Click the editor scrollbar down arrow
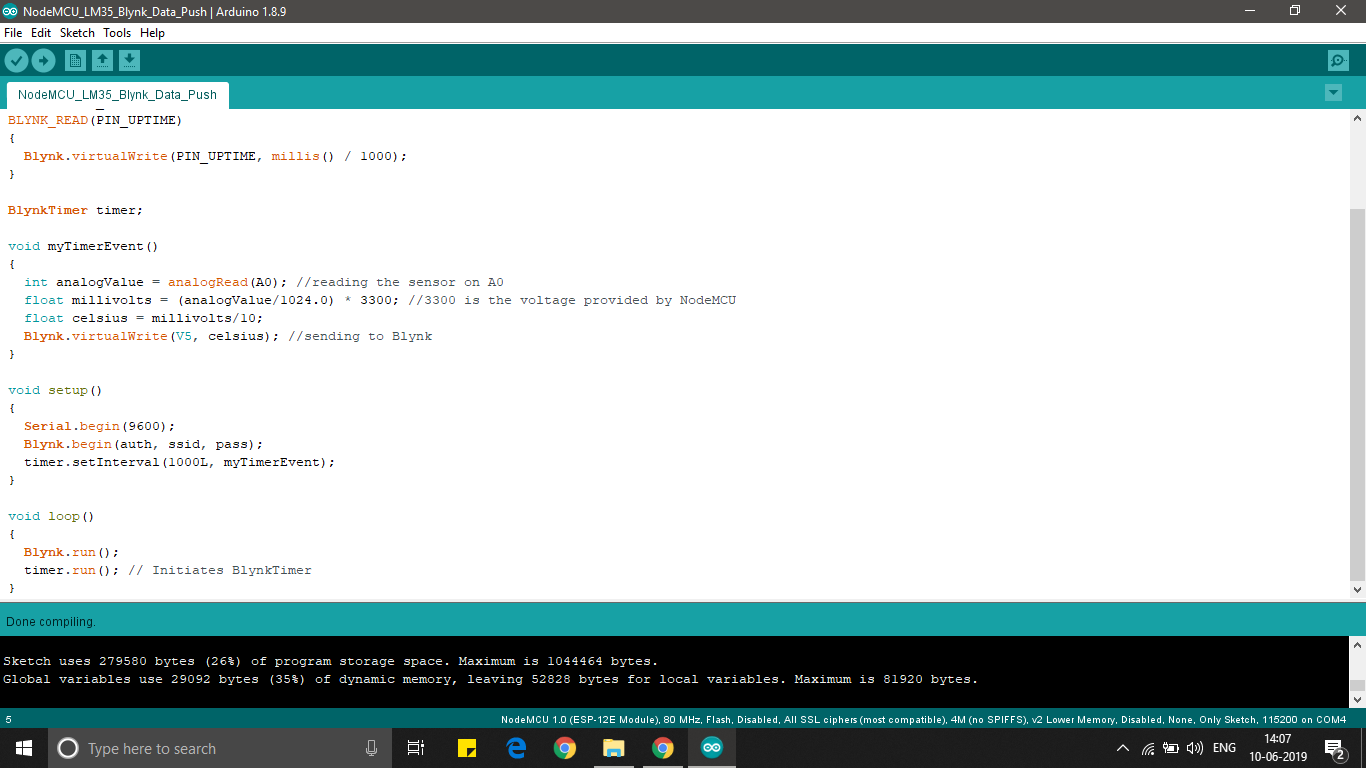The image size is (1366, 768). 1357,590
